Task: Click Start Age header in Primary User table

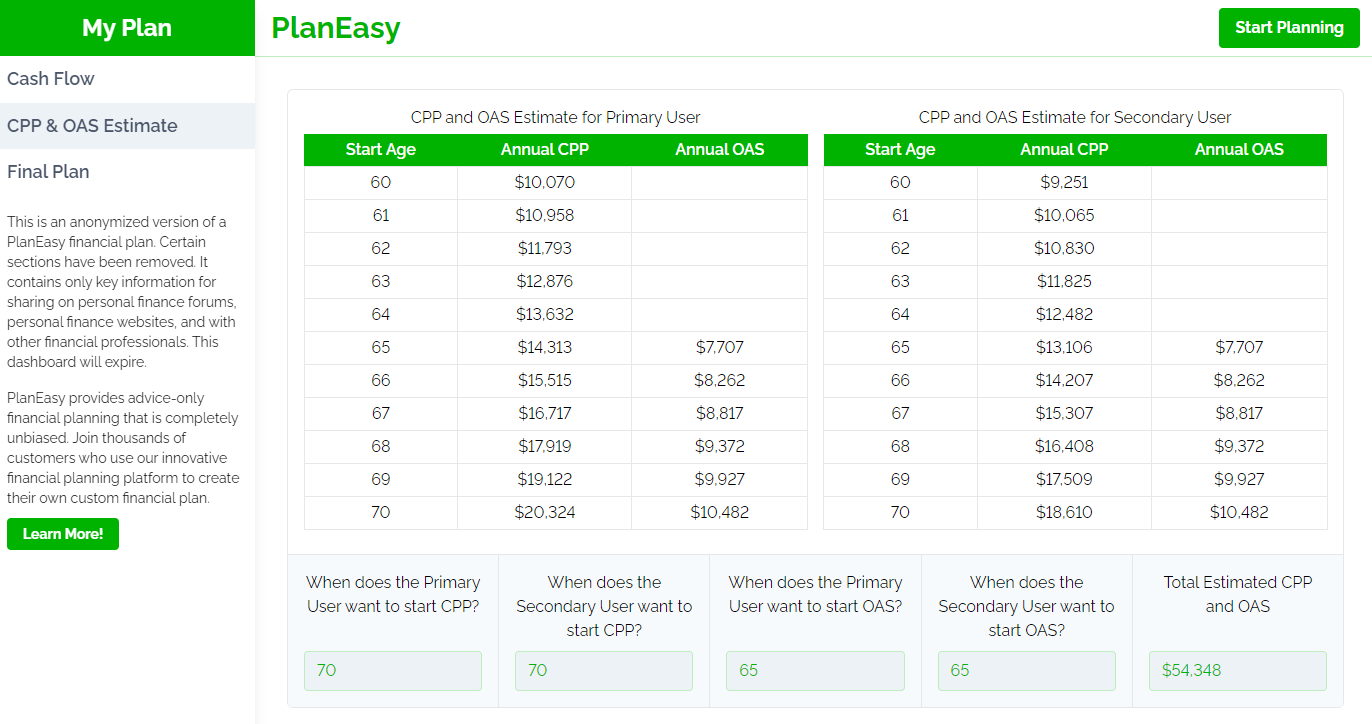Action: [380, 150]
